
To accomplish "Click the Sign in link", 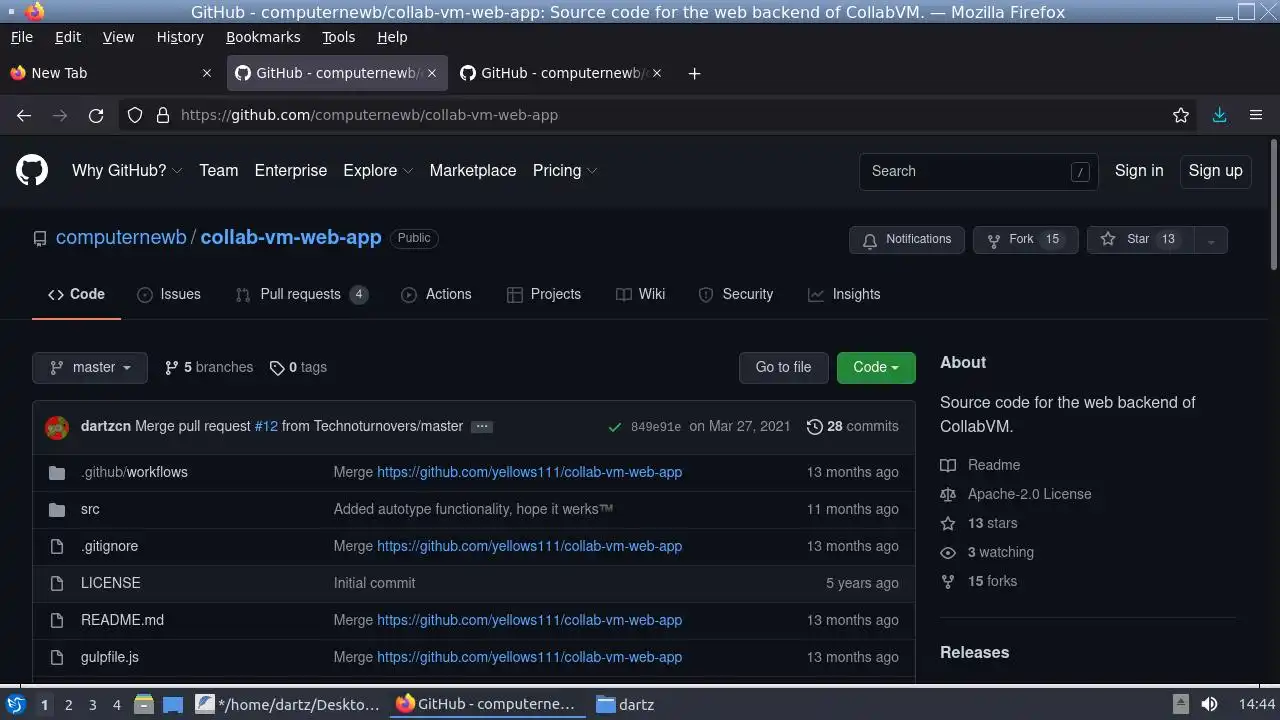I will [1139, 171].
